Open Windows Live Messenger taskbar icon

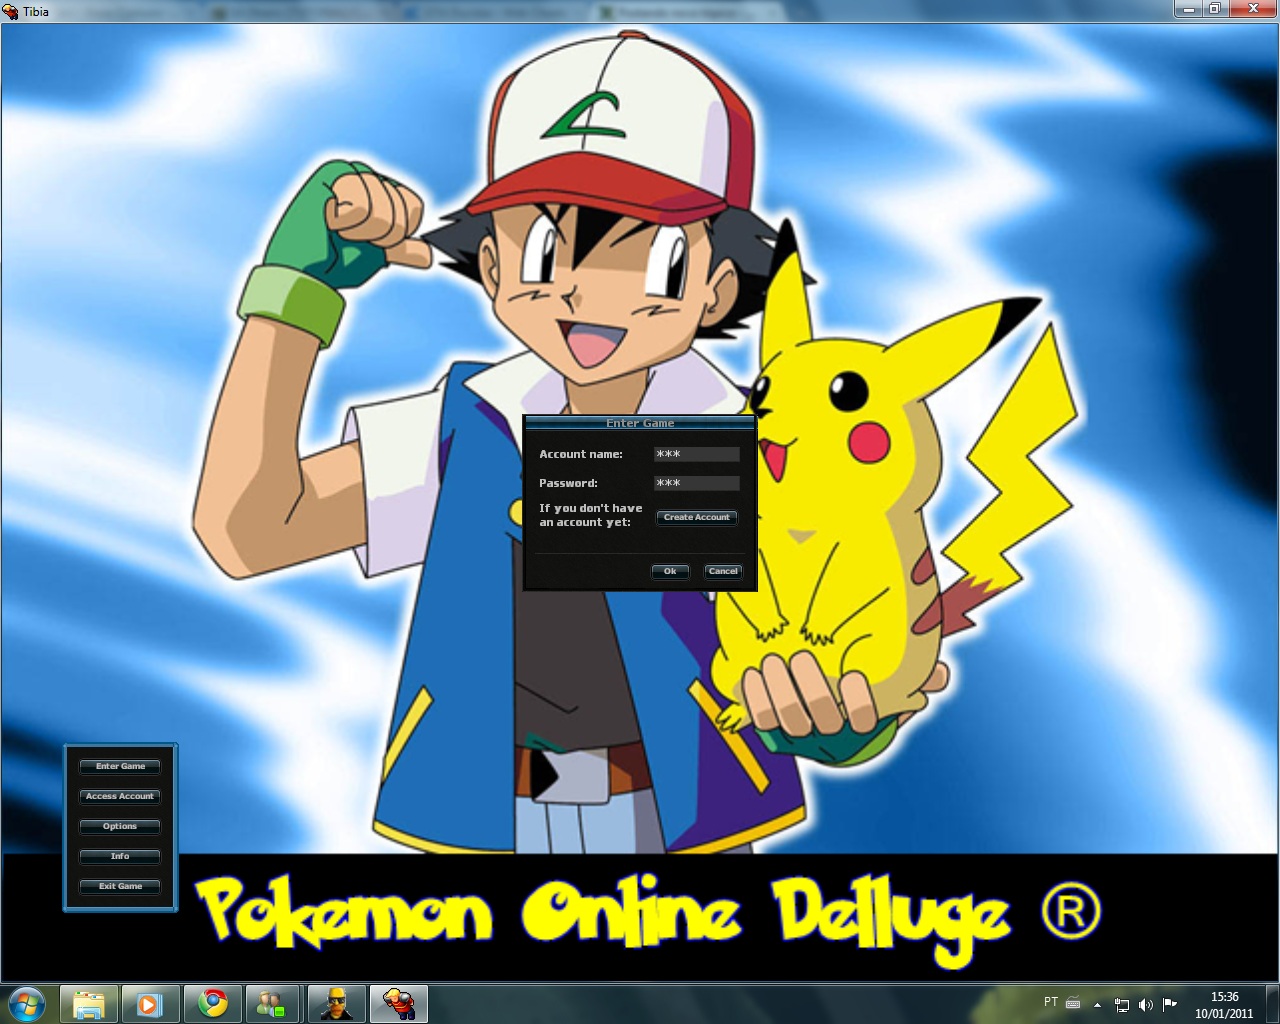272,1003
